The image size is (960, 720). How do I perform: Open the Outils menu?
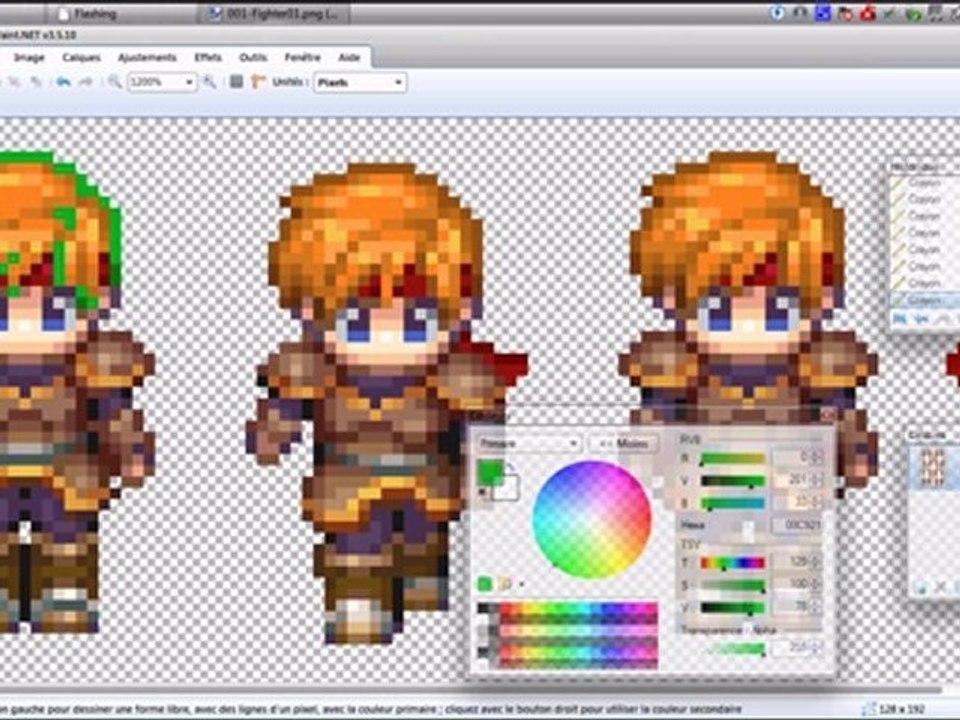253,57
